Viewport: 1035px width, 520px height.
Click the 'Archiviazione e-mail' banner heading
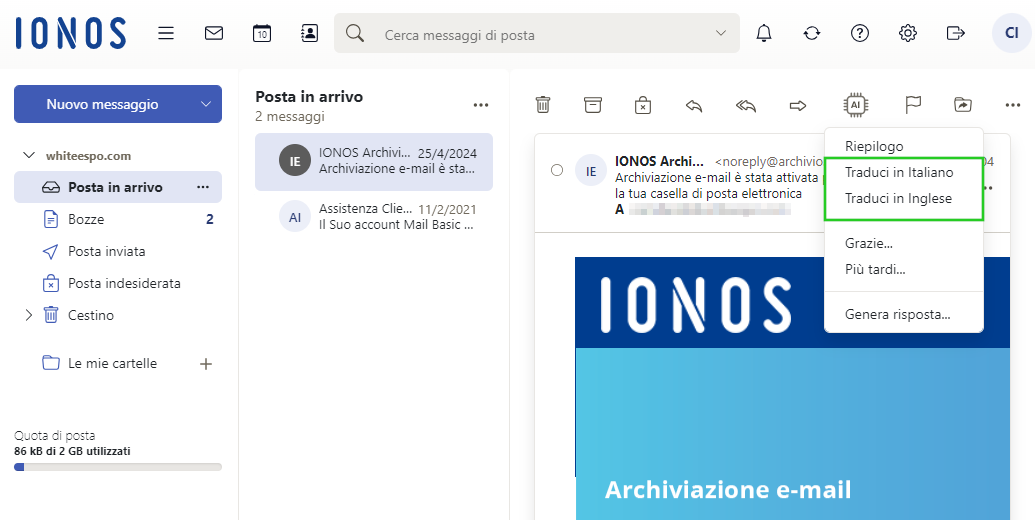point(728,490)
